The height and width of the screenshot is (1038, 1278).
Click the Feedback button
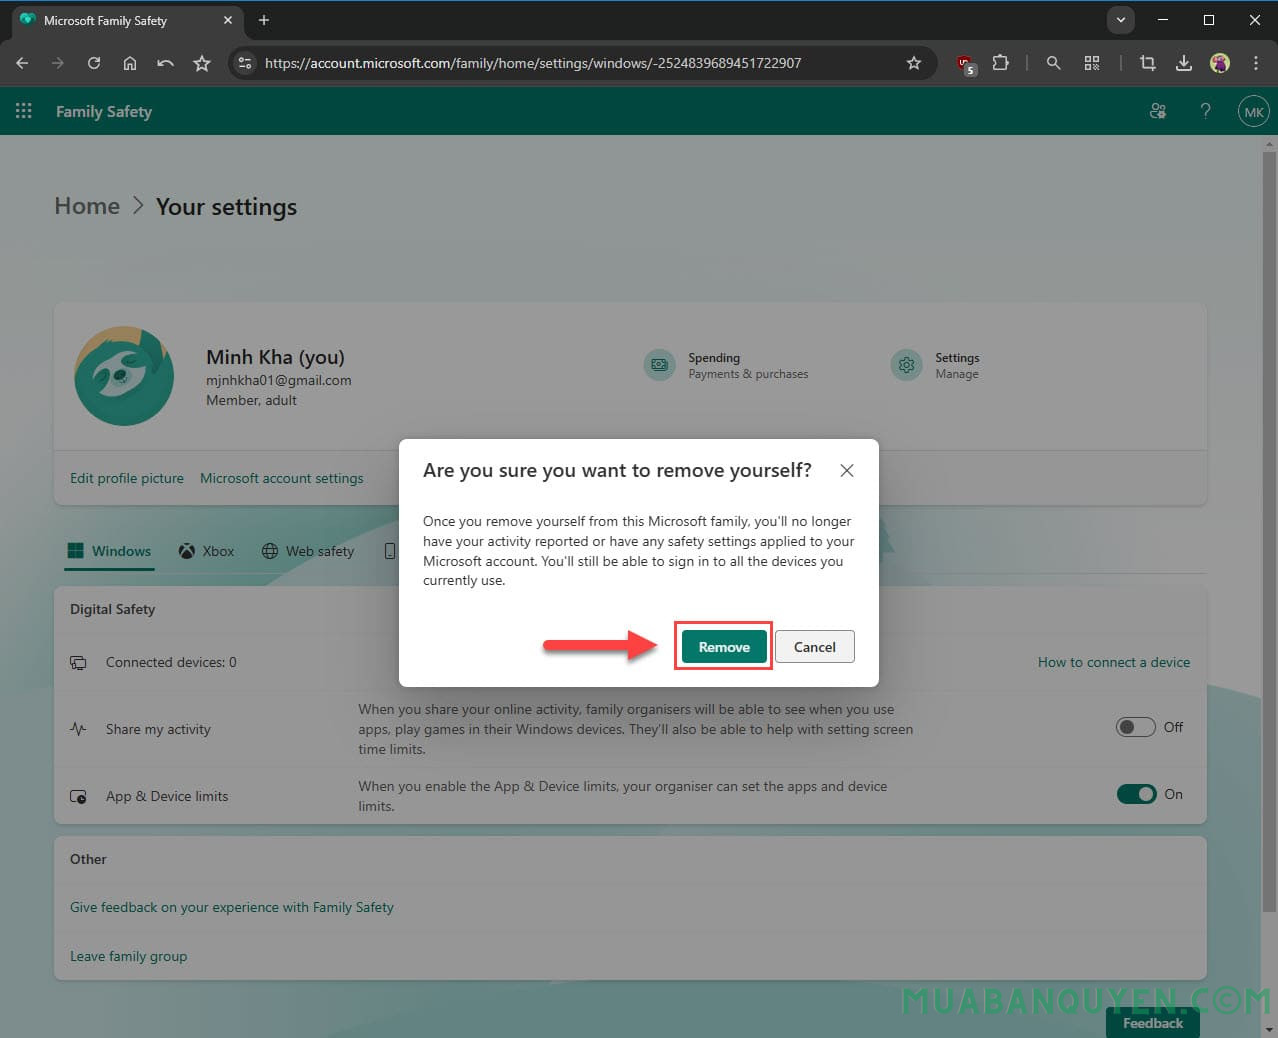(x=1153, y=1023)
